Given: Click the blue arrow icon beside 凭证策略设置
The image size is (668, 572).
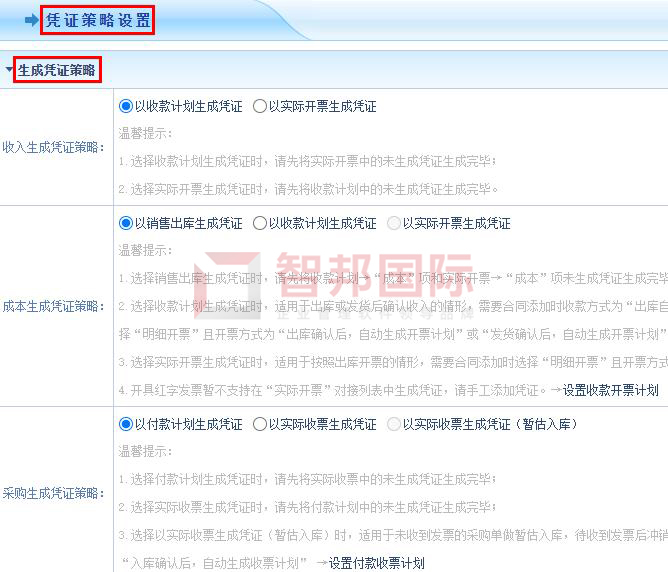Looking at the screenshot, I should click(32, 20).
